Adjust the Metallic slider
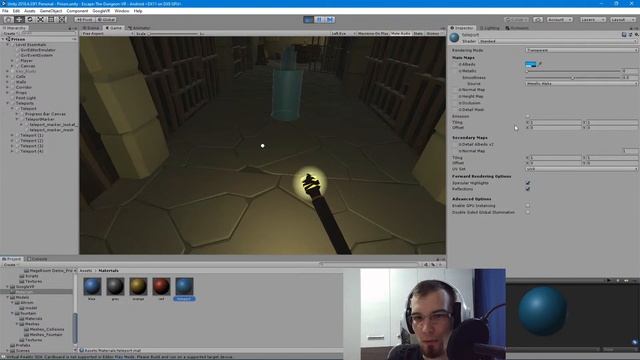 (573, 71)
